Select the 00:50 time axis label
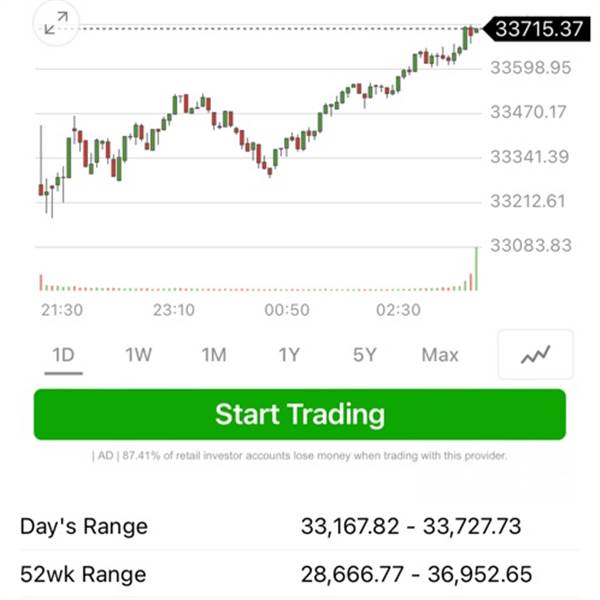Screen dimensions: 600x600 (x=287, y=310)
